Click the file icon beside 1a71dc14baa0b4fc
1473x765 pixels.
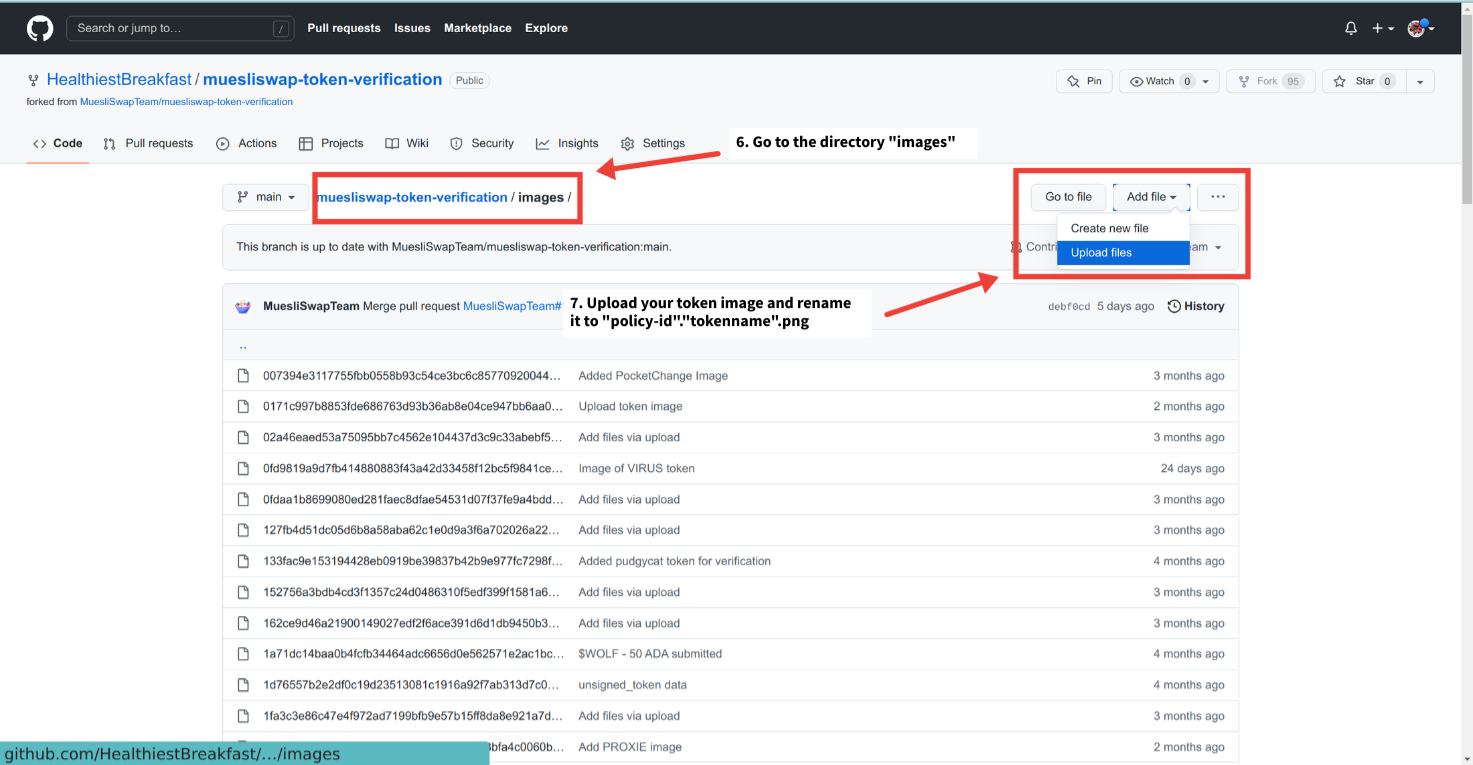(243, 654)
